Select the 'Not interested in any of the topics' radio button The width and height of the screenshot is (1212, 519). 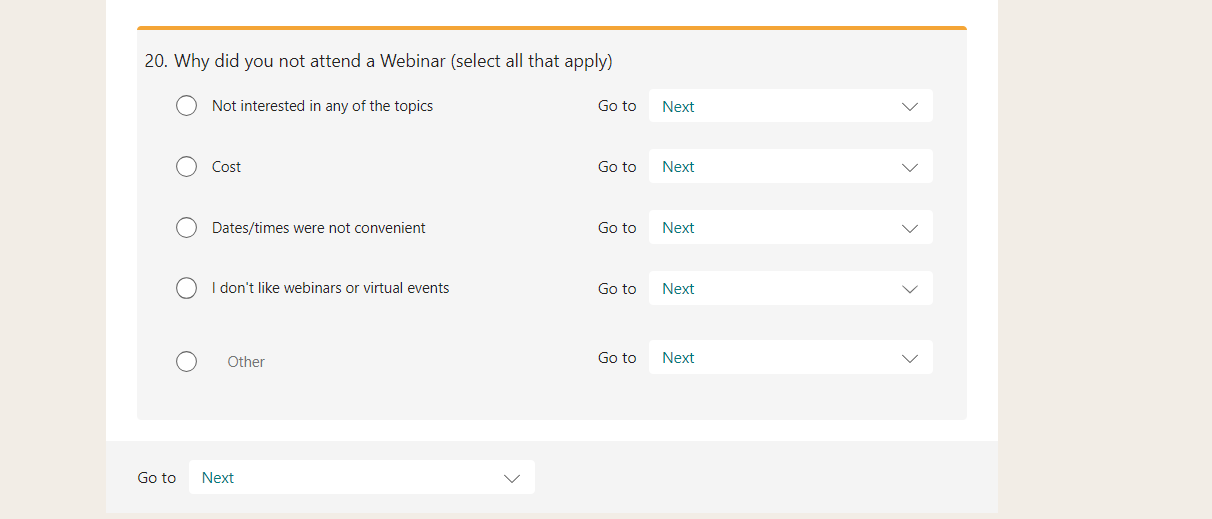click(186, 106)
